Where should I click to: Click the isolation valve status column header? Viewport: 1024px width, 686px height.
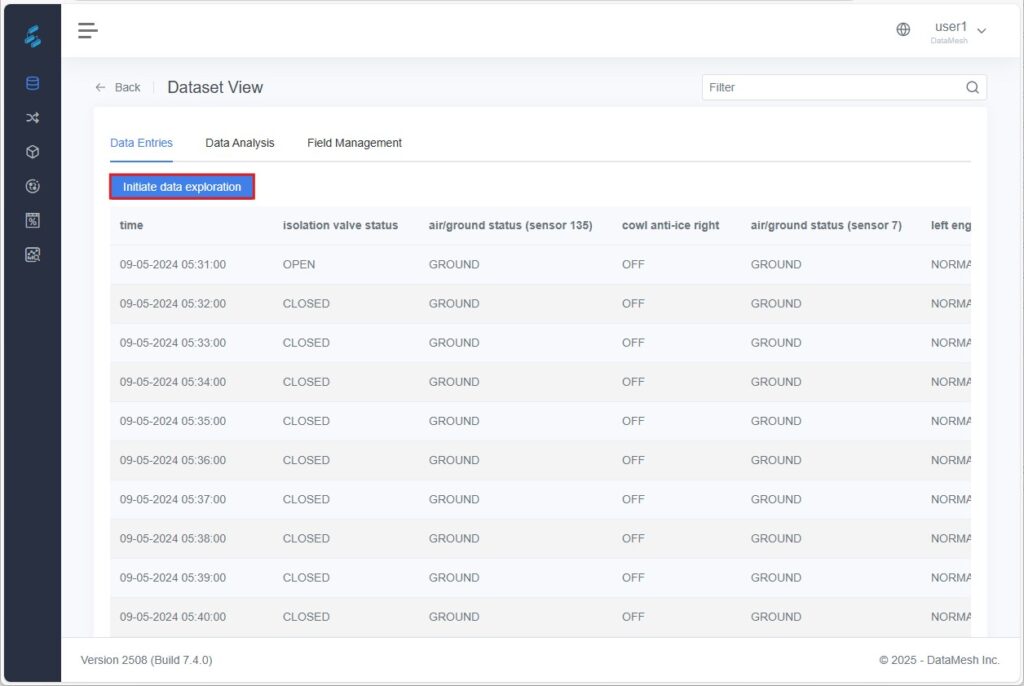(x=340, y=226)
